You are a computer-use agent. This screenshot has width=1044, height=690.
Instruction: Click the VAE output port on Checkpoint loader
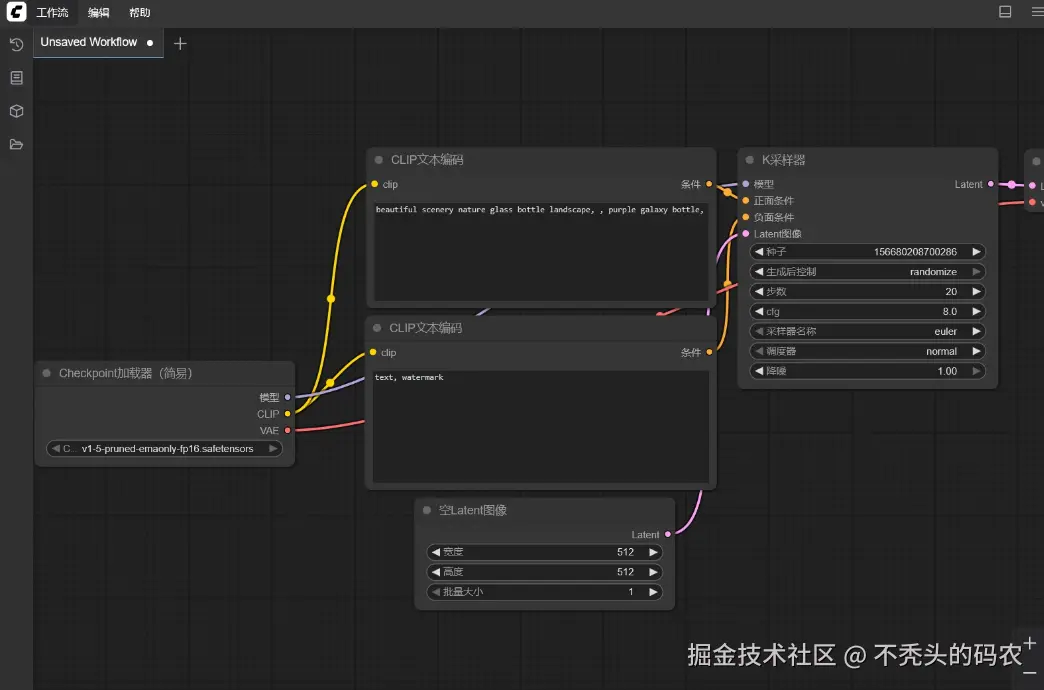pos(288,430)
